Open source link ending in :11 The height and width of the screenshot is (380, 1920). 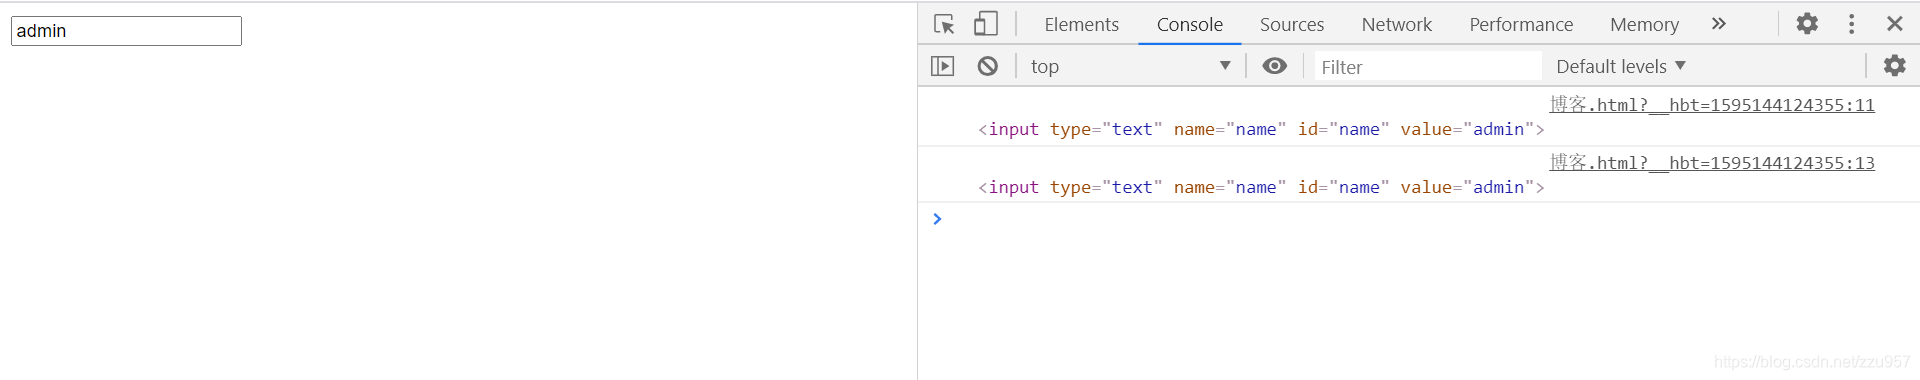pos(1712,105)
